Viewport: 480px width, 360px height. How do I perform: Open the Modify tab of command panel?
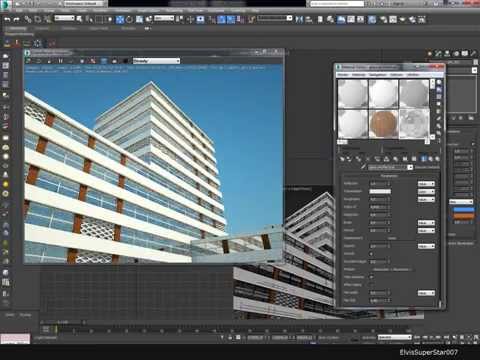[438, 53]
